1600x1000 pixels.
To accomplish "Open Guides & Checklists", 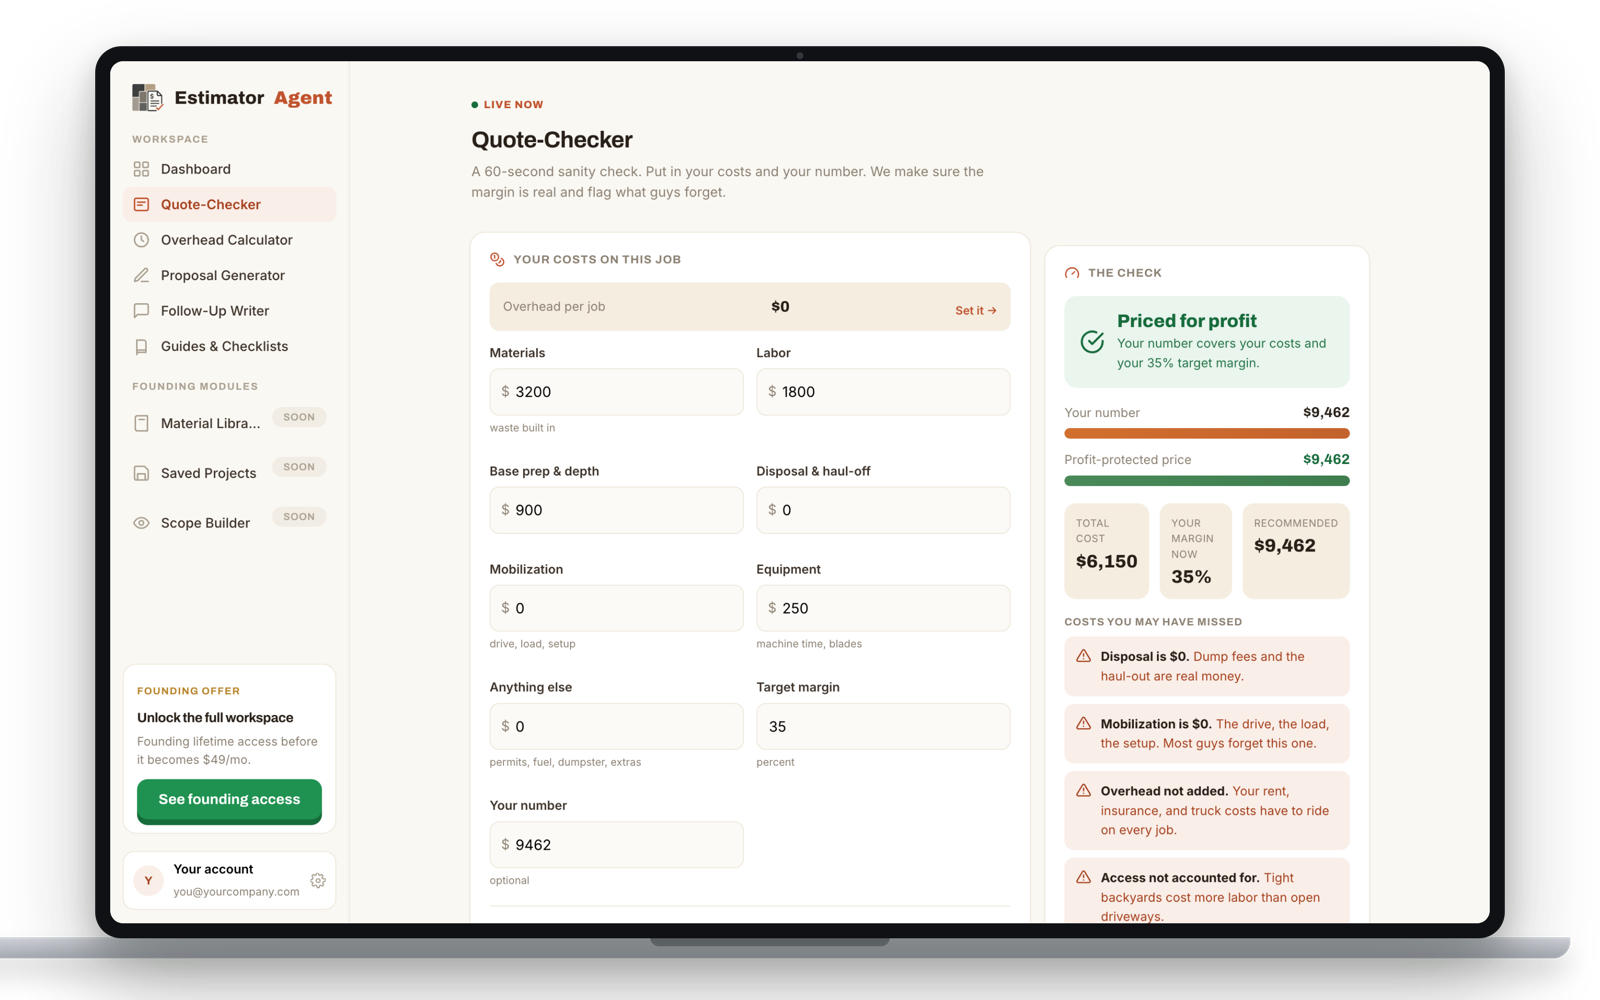I will (x=229, y=346).
